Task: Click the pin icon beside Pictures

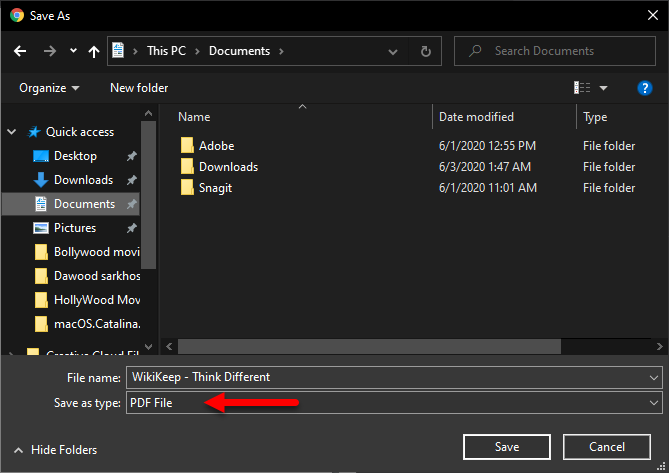Action: click(131, 228)
